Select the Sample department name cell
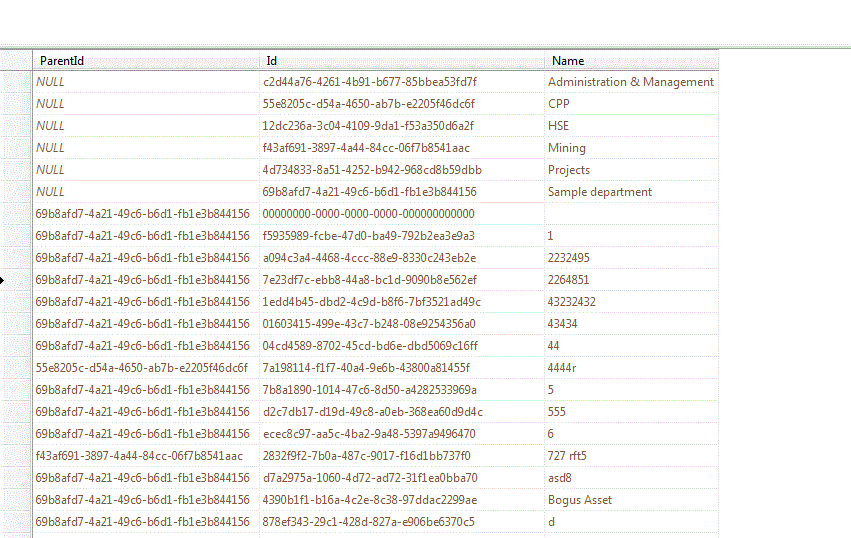 coord(630,192)
